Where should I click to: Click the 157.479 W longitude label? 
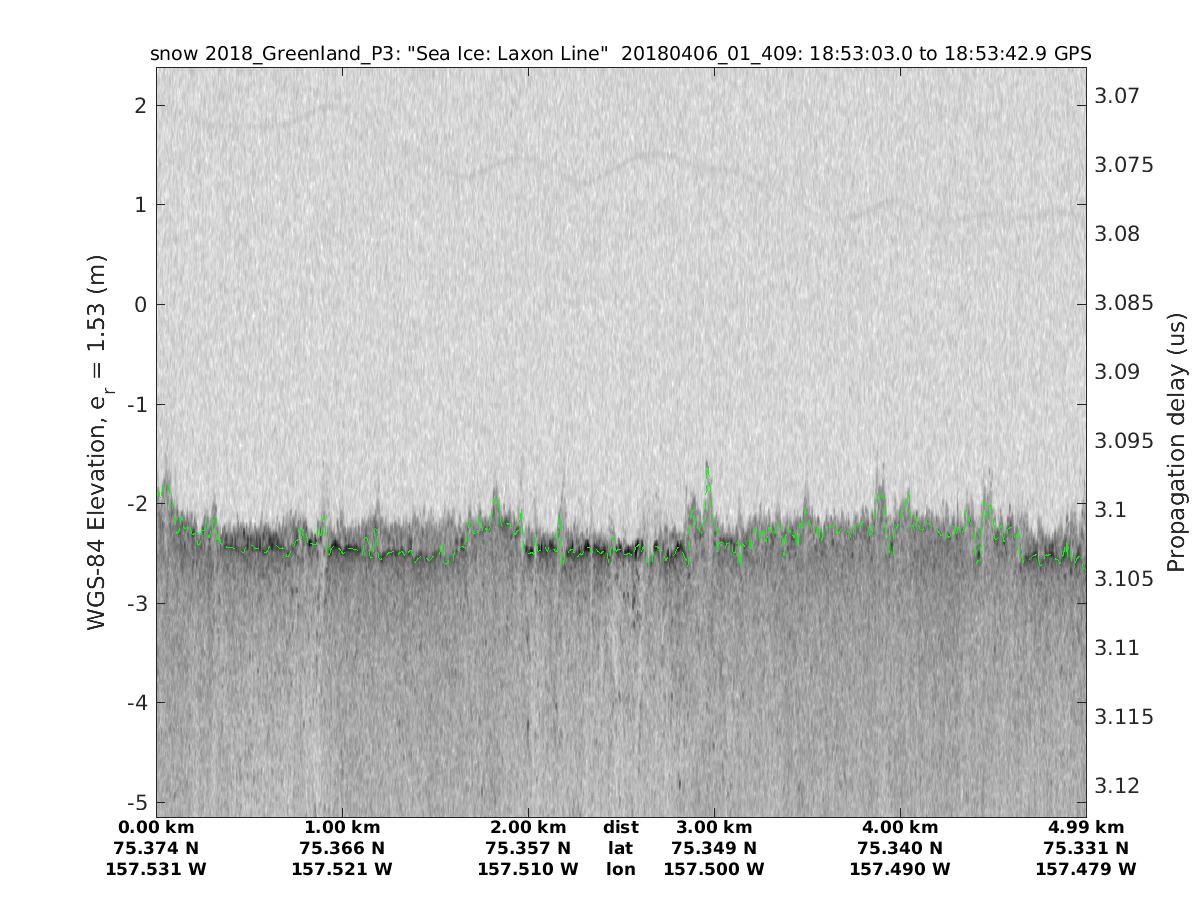point(1086,869)
